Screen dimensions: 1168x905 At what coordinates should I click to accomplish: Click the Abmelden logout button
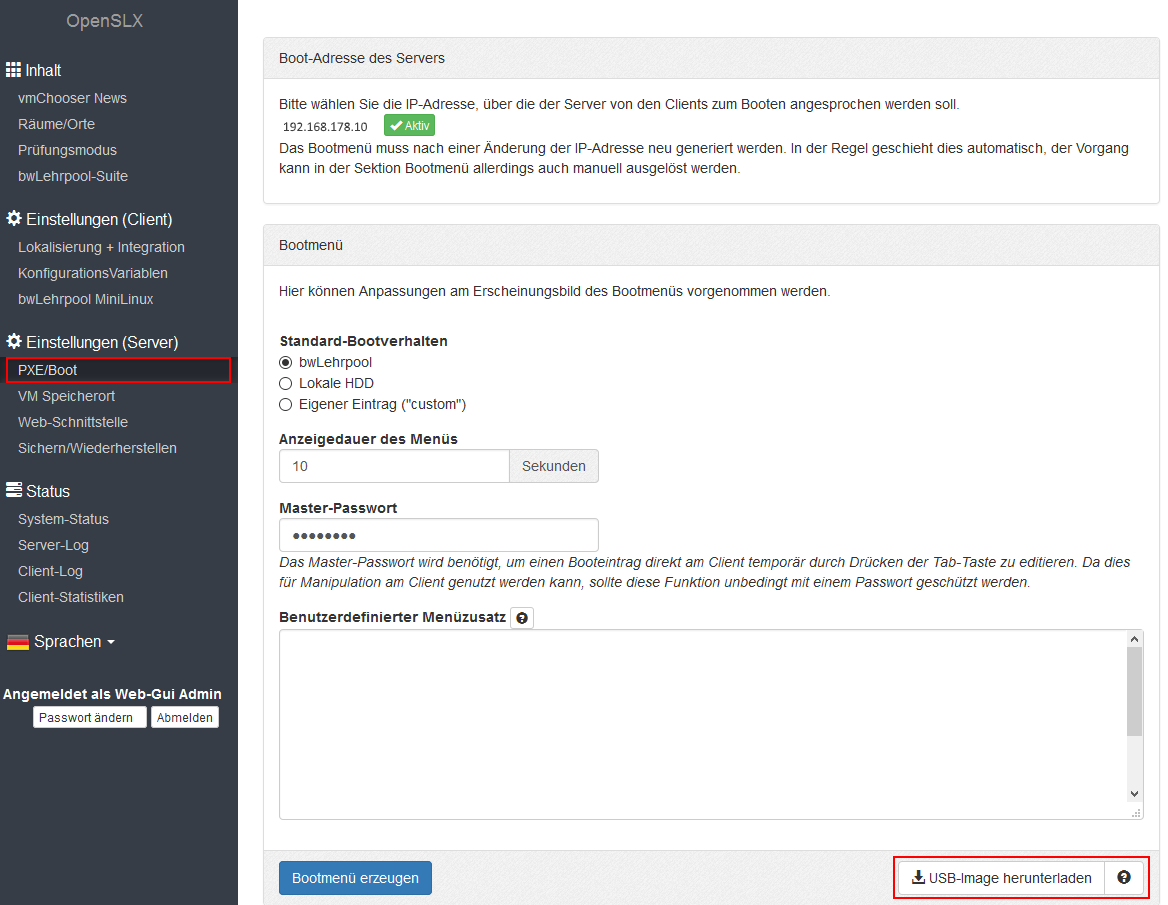[184, 717]
